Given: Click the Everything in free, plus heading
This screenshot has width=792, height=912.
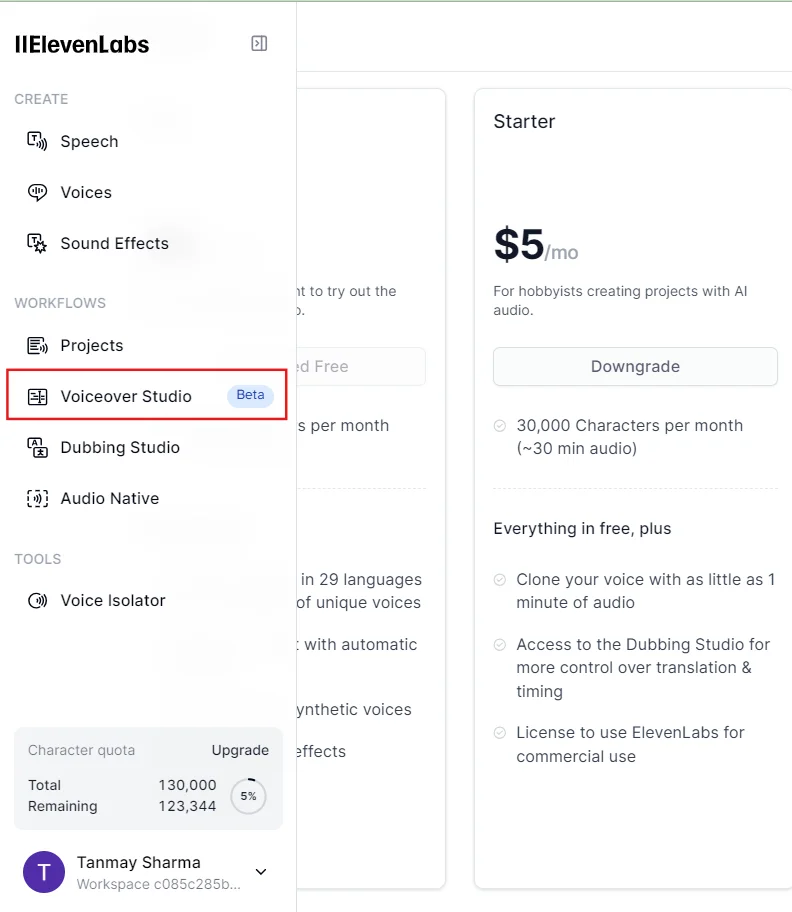Looking at the screenshot, I should [x=582, y=529].
